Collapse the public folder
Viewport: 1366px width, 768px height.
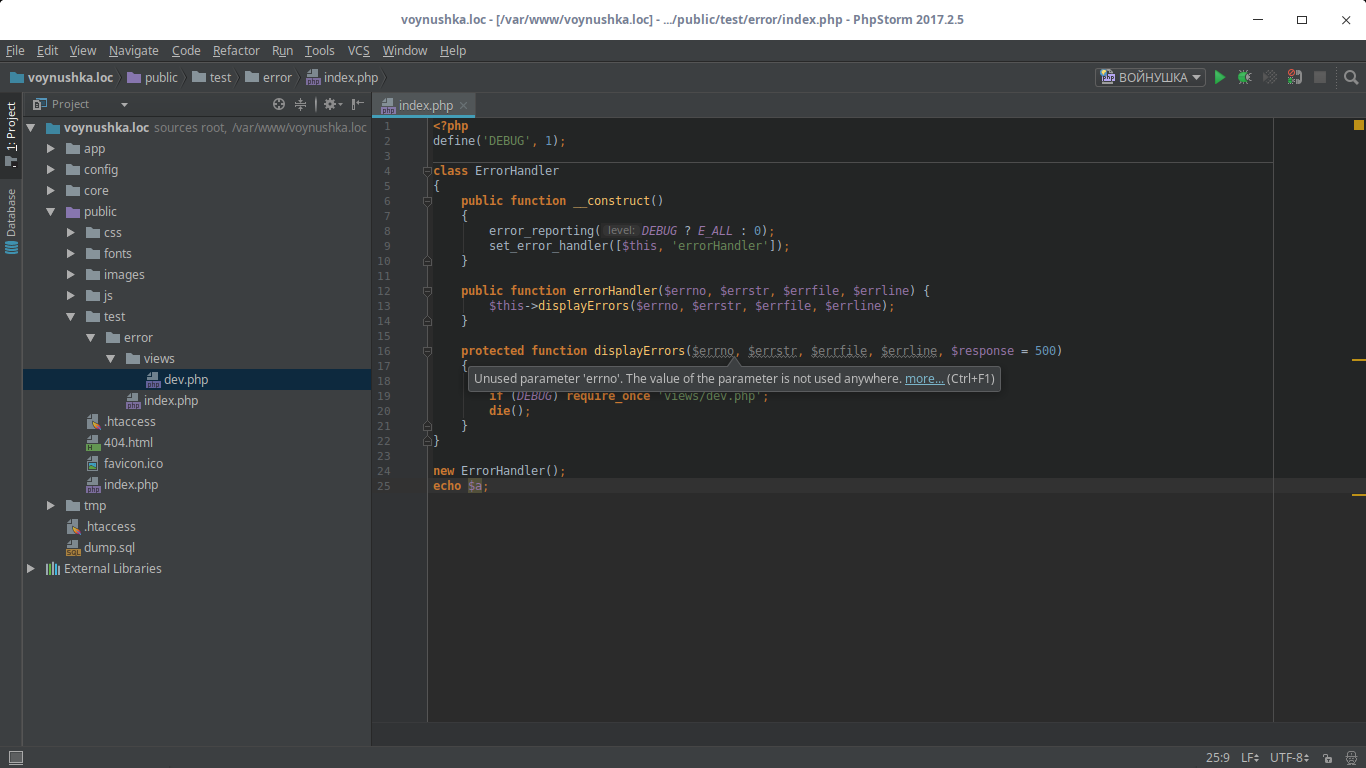tap(51, 211)
